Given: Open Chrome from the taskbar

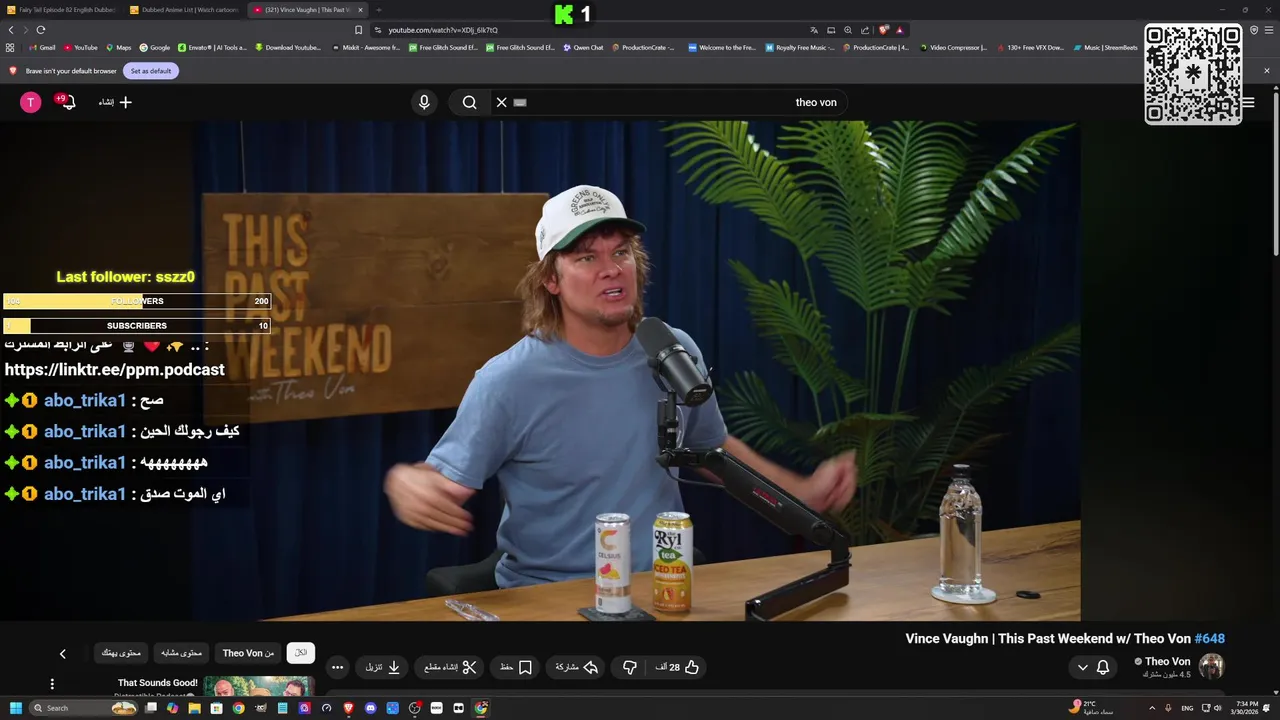Looking at the screenshot, I should pyautogui.click(x=238, y=708).
